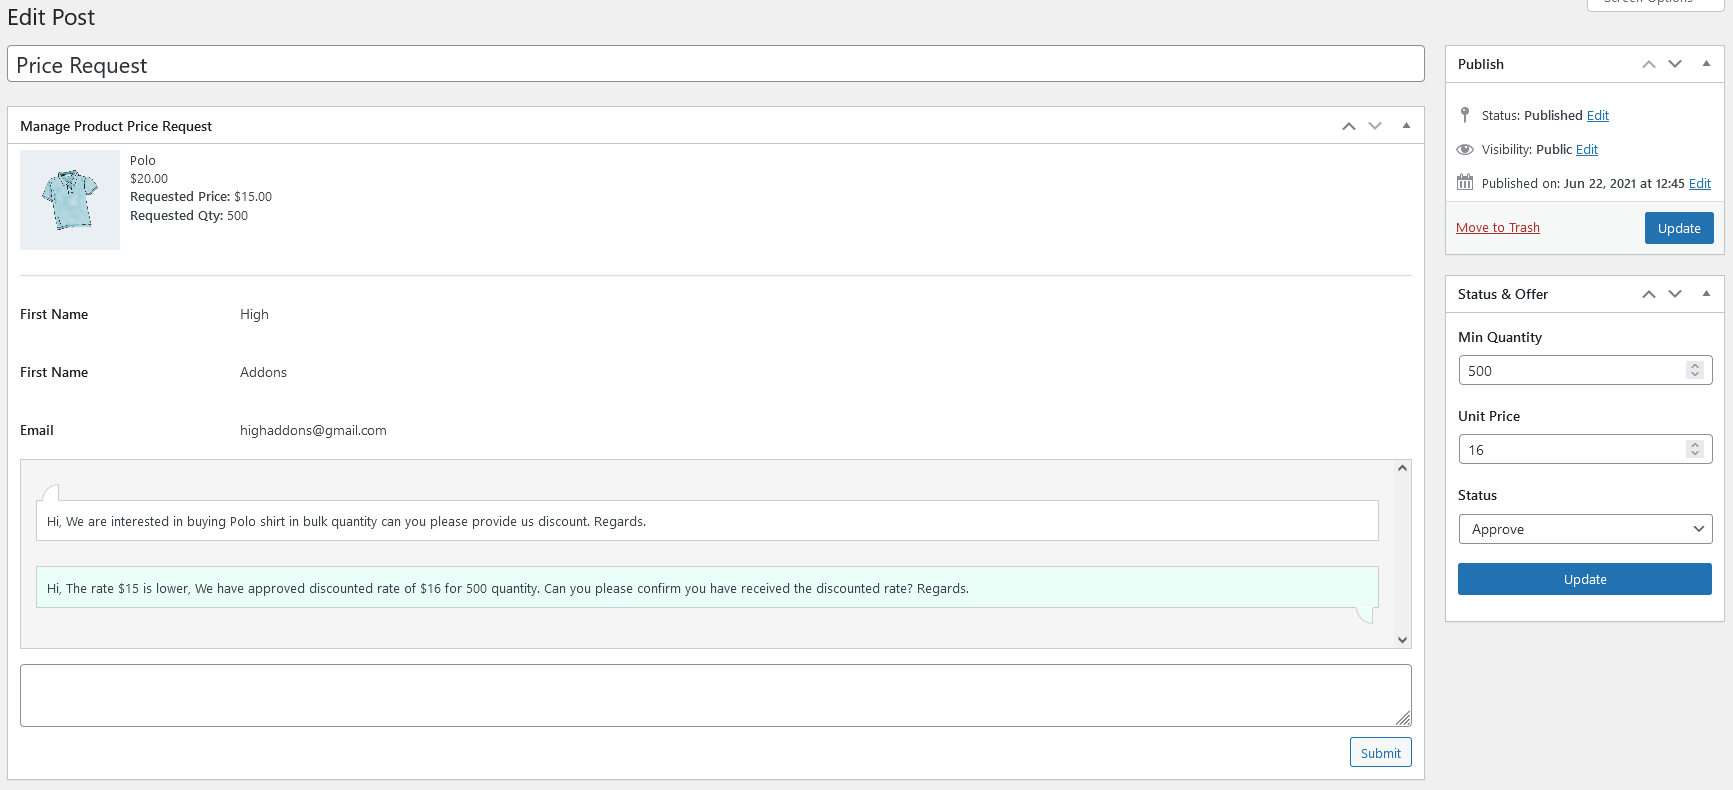Adjust Unit Price with stepper arrows
The image size is (1733, 790).
point(1695,449)
